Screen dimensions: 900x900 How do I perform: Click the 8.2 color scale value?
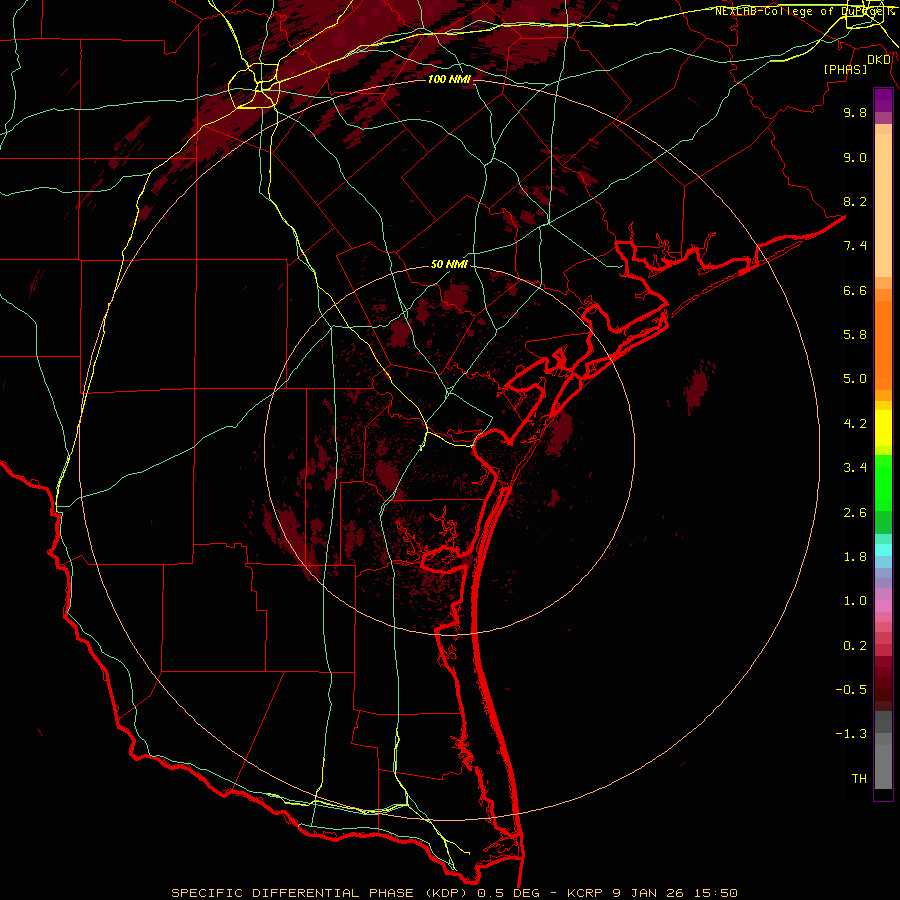coord(855,201)
